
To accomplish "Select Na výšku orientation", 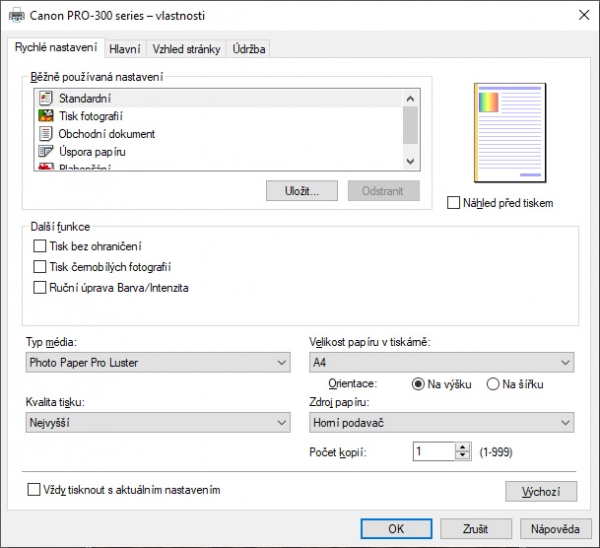I will [x=418, y=384].
